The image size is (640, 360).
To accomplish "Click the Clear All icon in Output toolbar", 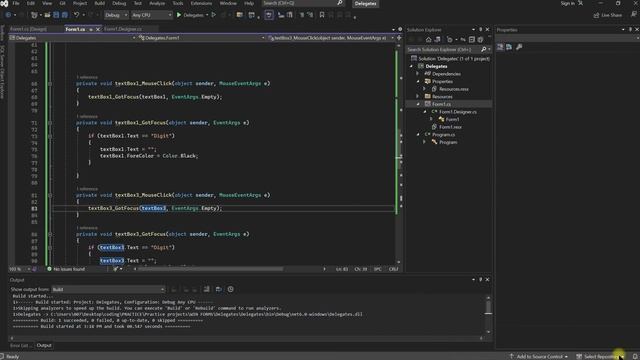I will click(207, 289).
